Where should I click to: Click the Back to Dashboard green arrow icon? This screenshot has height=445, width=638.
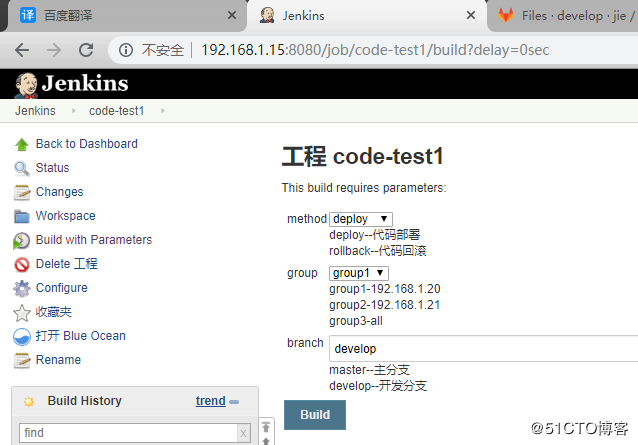coord(22,144)
